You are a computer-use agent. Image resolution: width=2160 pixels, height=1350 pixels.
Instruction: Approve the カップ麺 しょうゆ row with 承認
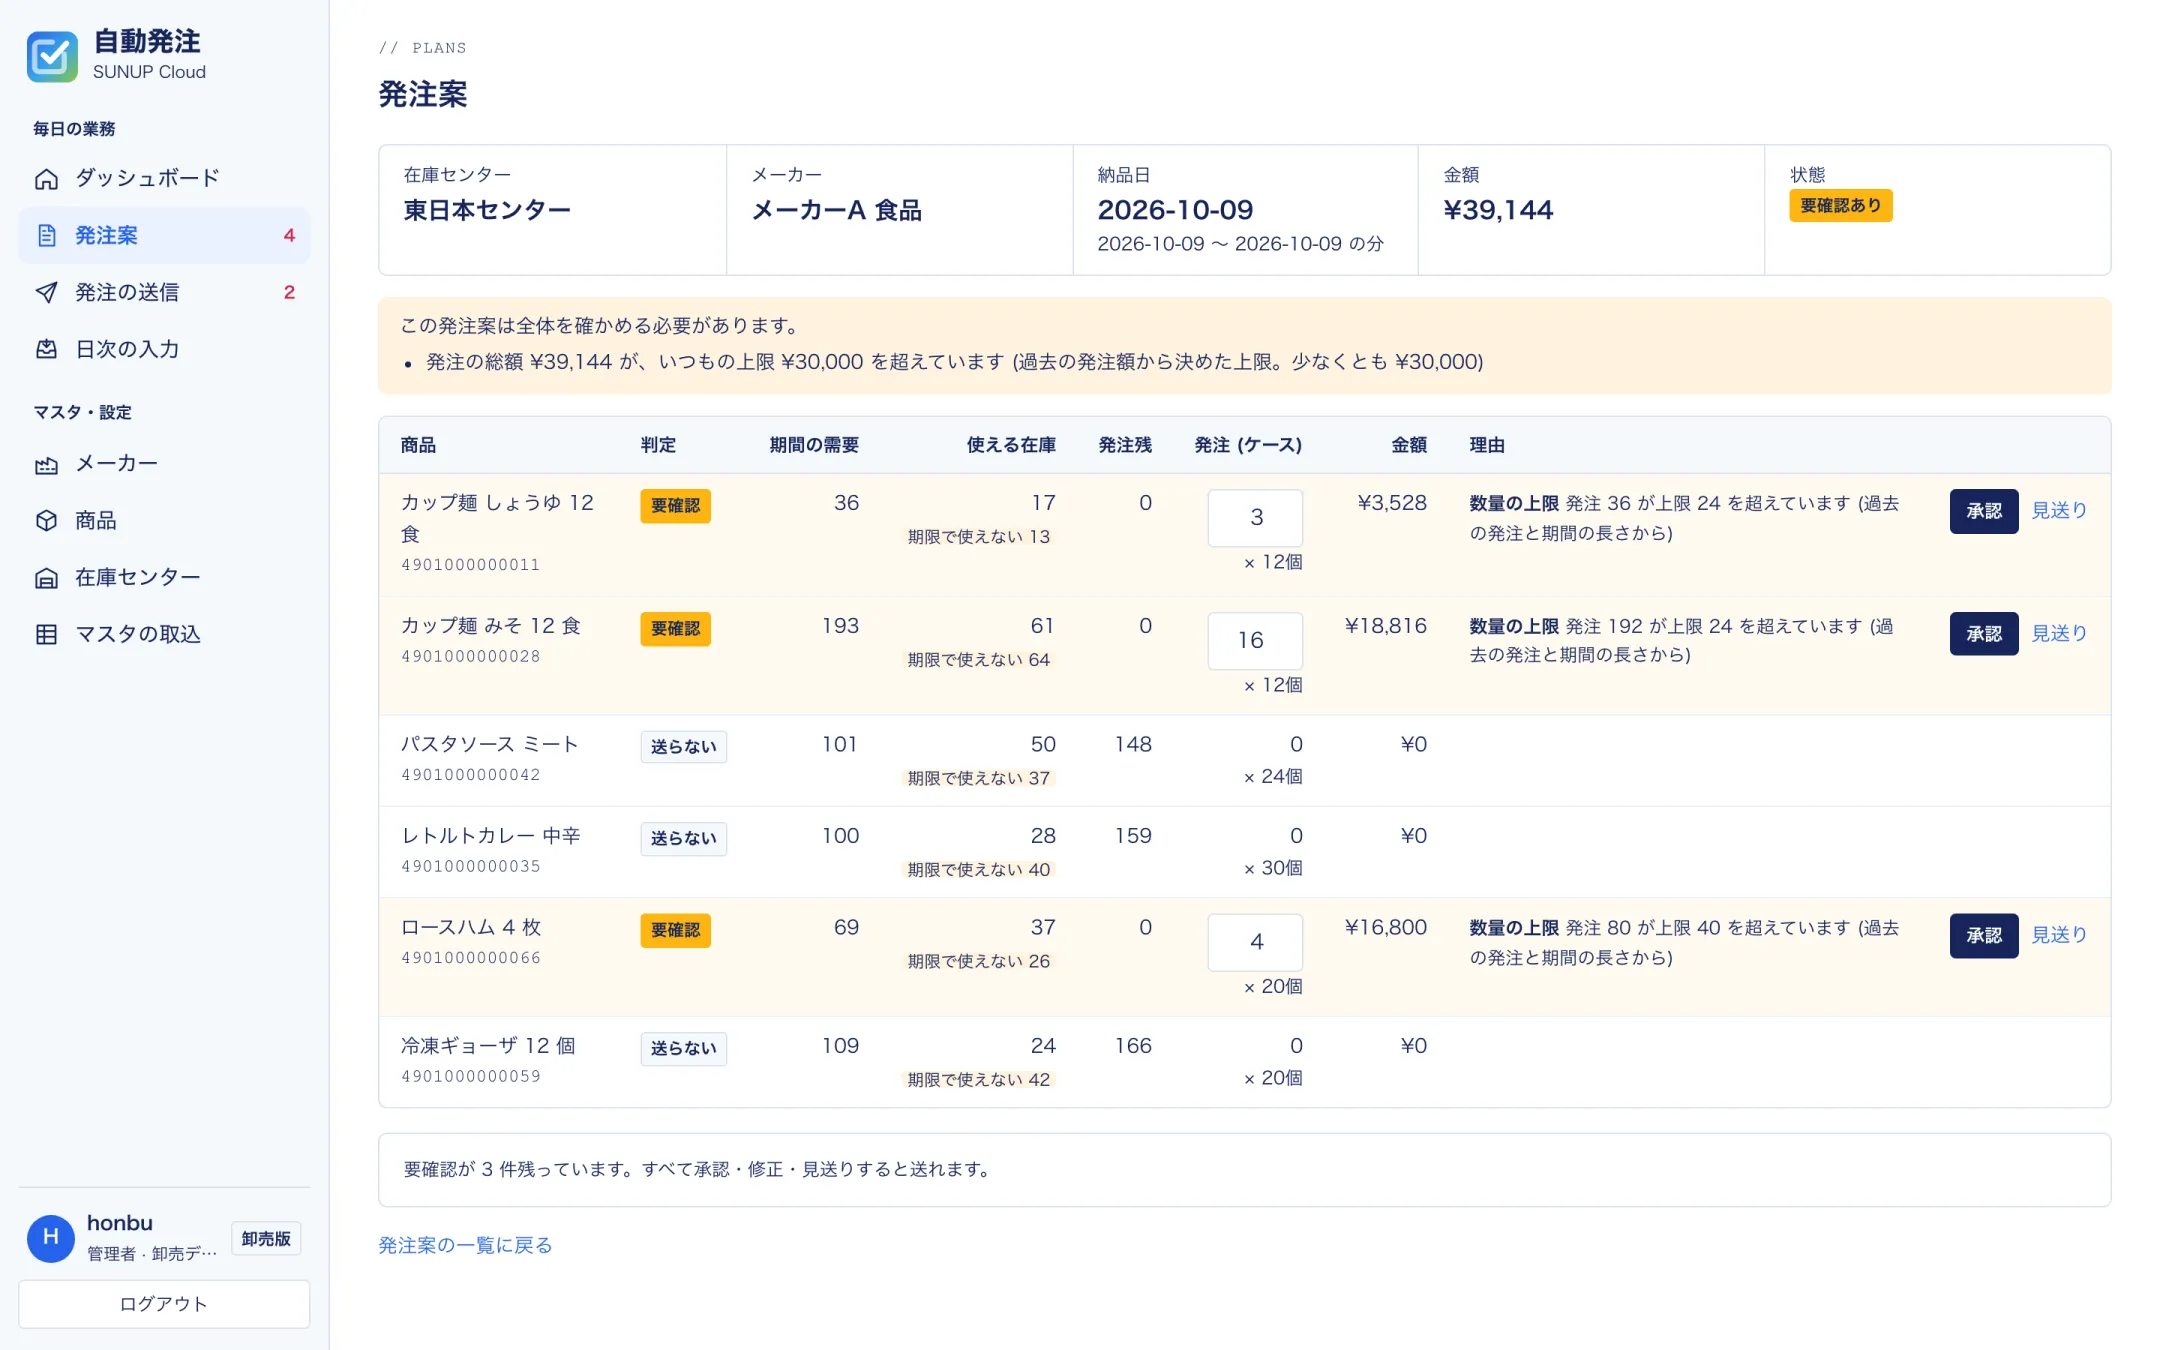[1984, 511]
